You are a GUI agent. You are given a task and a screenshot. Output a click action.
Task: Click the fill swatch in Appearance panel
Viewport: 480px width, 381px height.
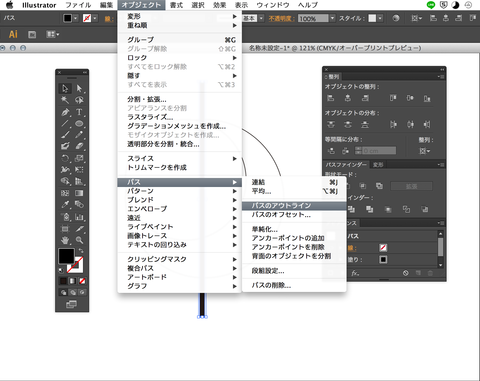(x=383, y=259)
